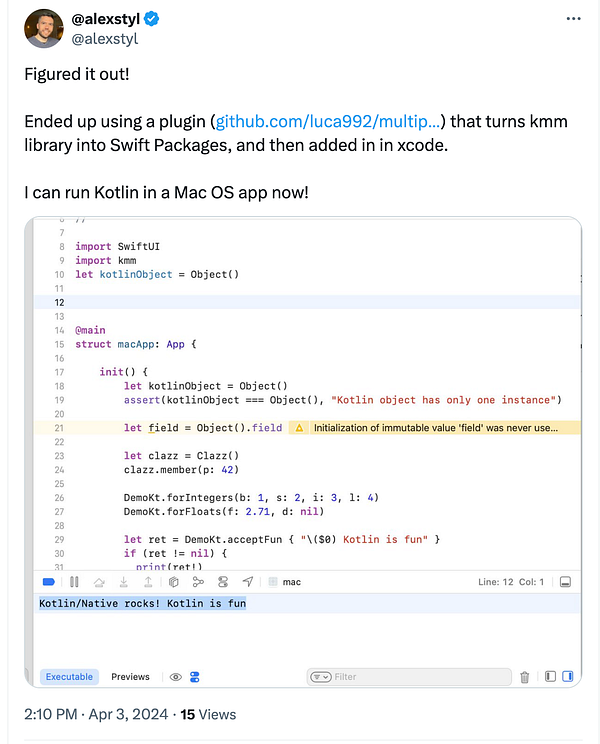600x744 pixels.
Task: Click line number 21 in the gutter
Action: tap(59, 428)
